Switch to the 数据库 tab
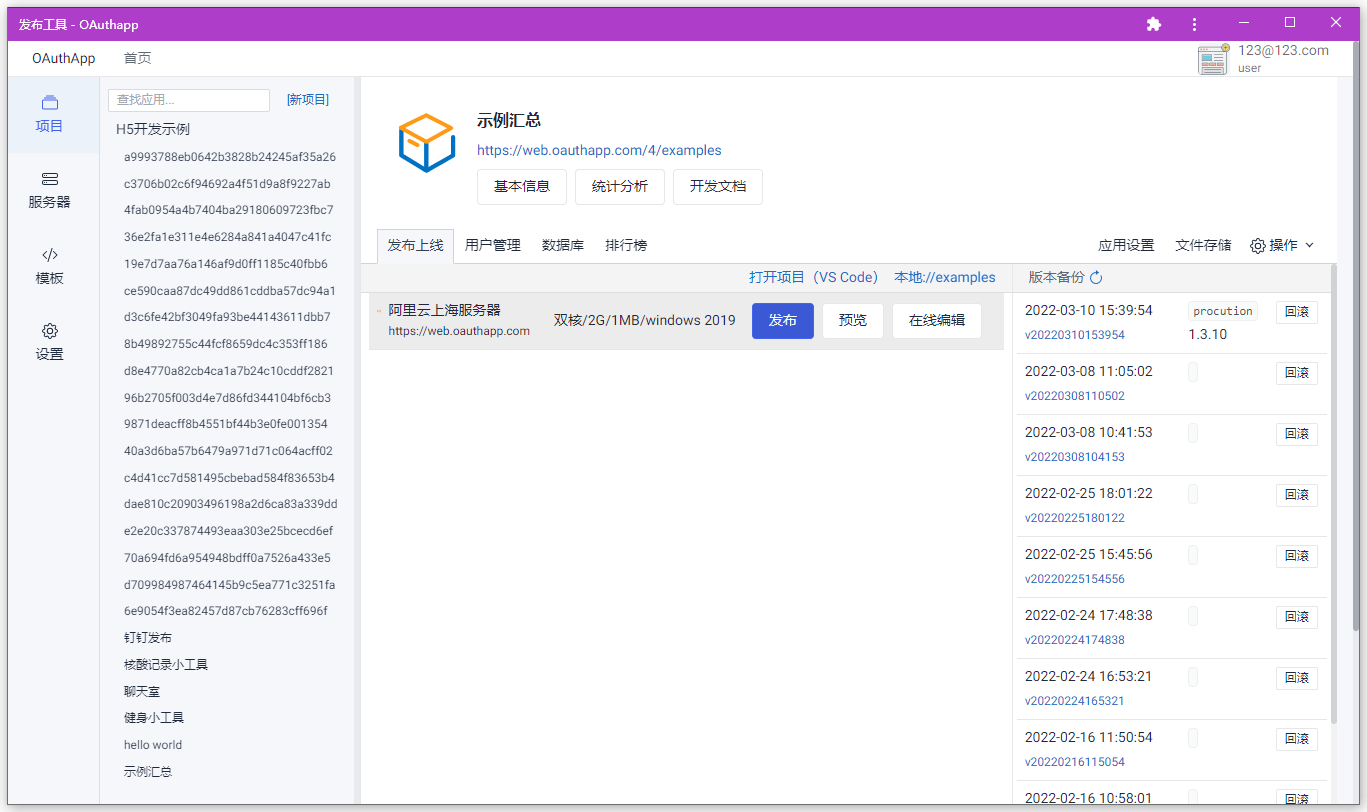The width and height of the screenshot is (1367, 812). click(x=563, y=245)
